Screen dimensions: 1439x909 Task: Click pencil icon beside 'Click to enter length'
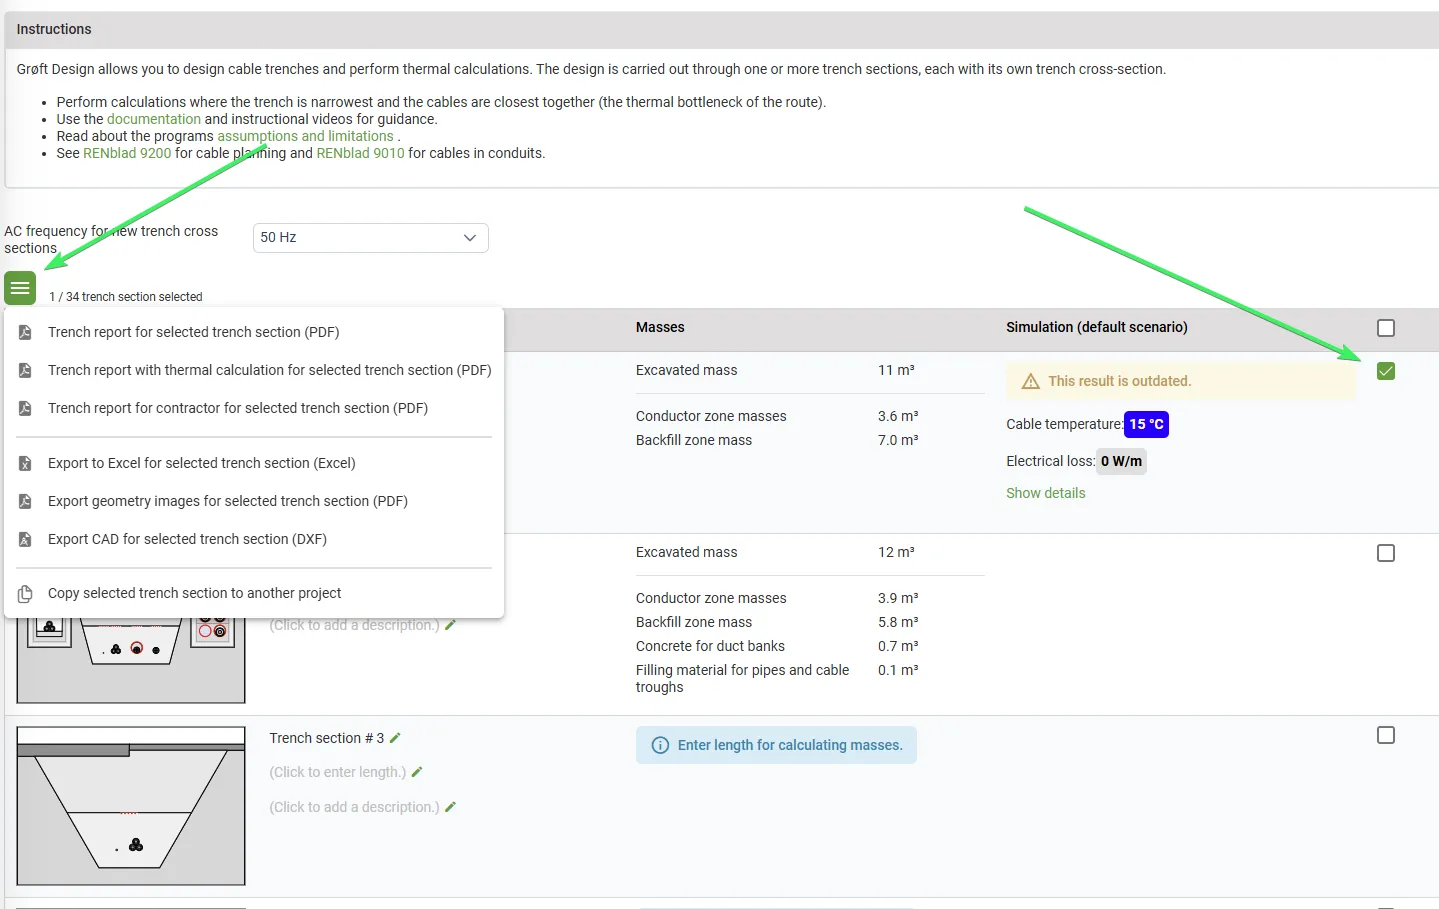417,772
